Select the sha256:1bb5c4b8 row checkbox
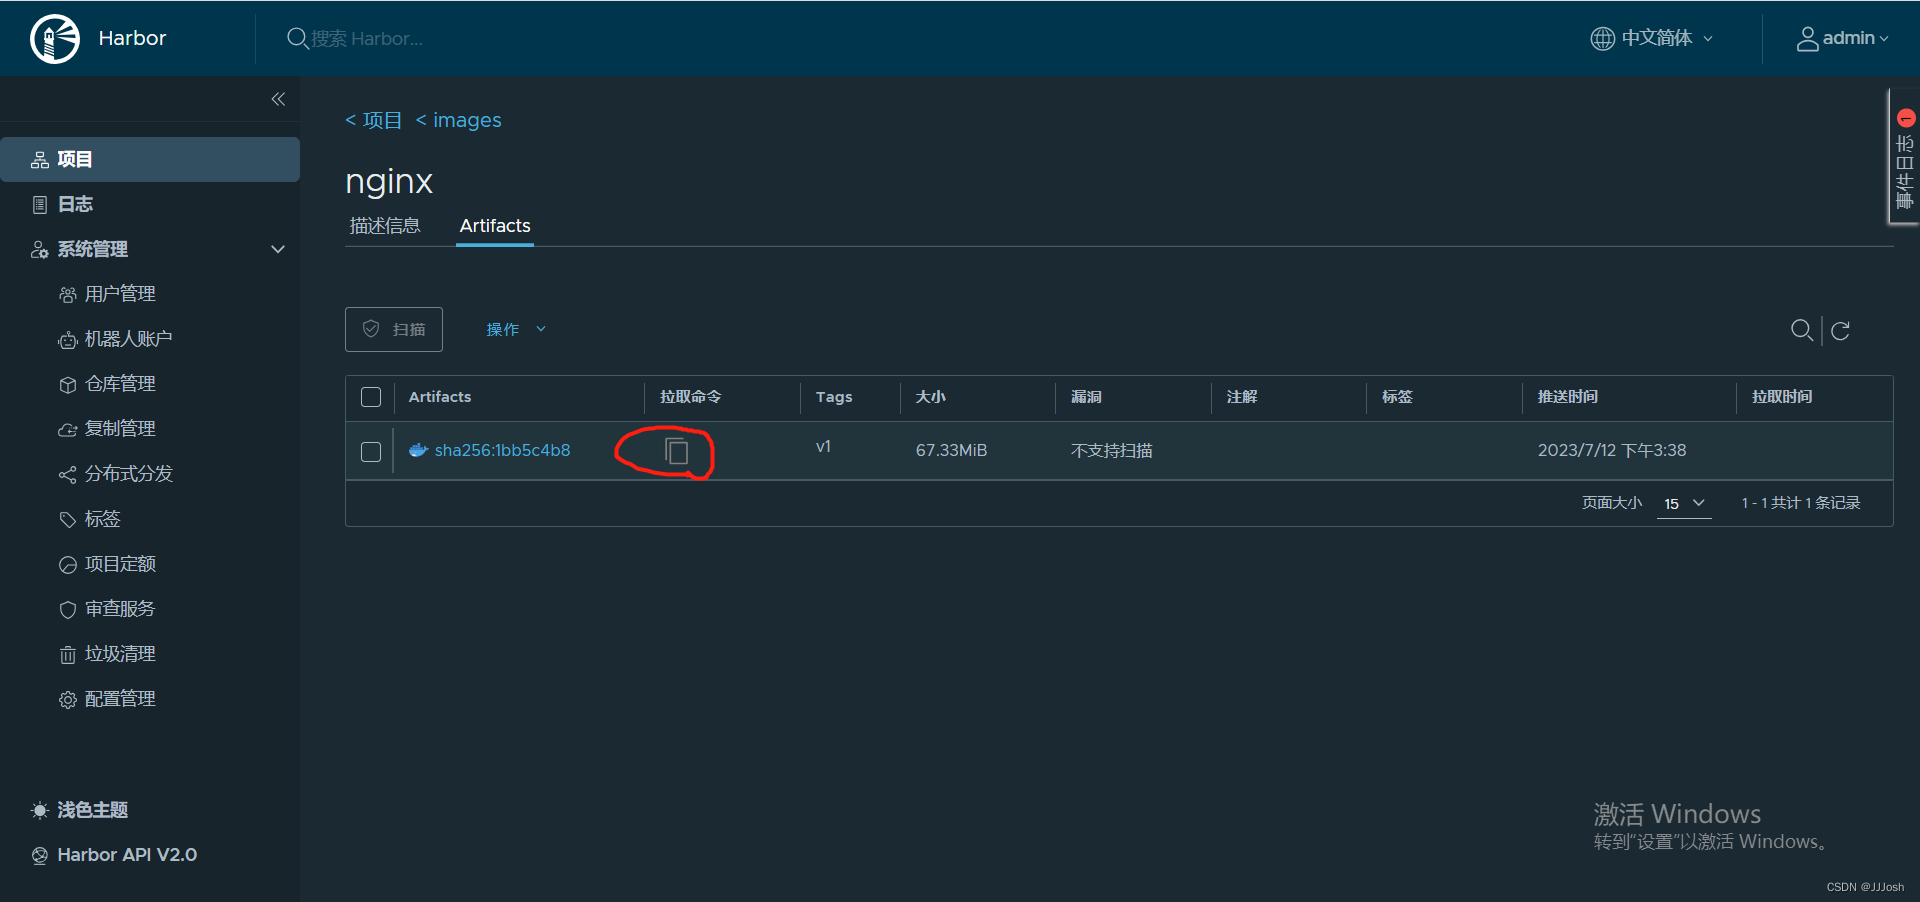Screen dimensions: 1920x902 point(371,452)
